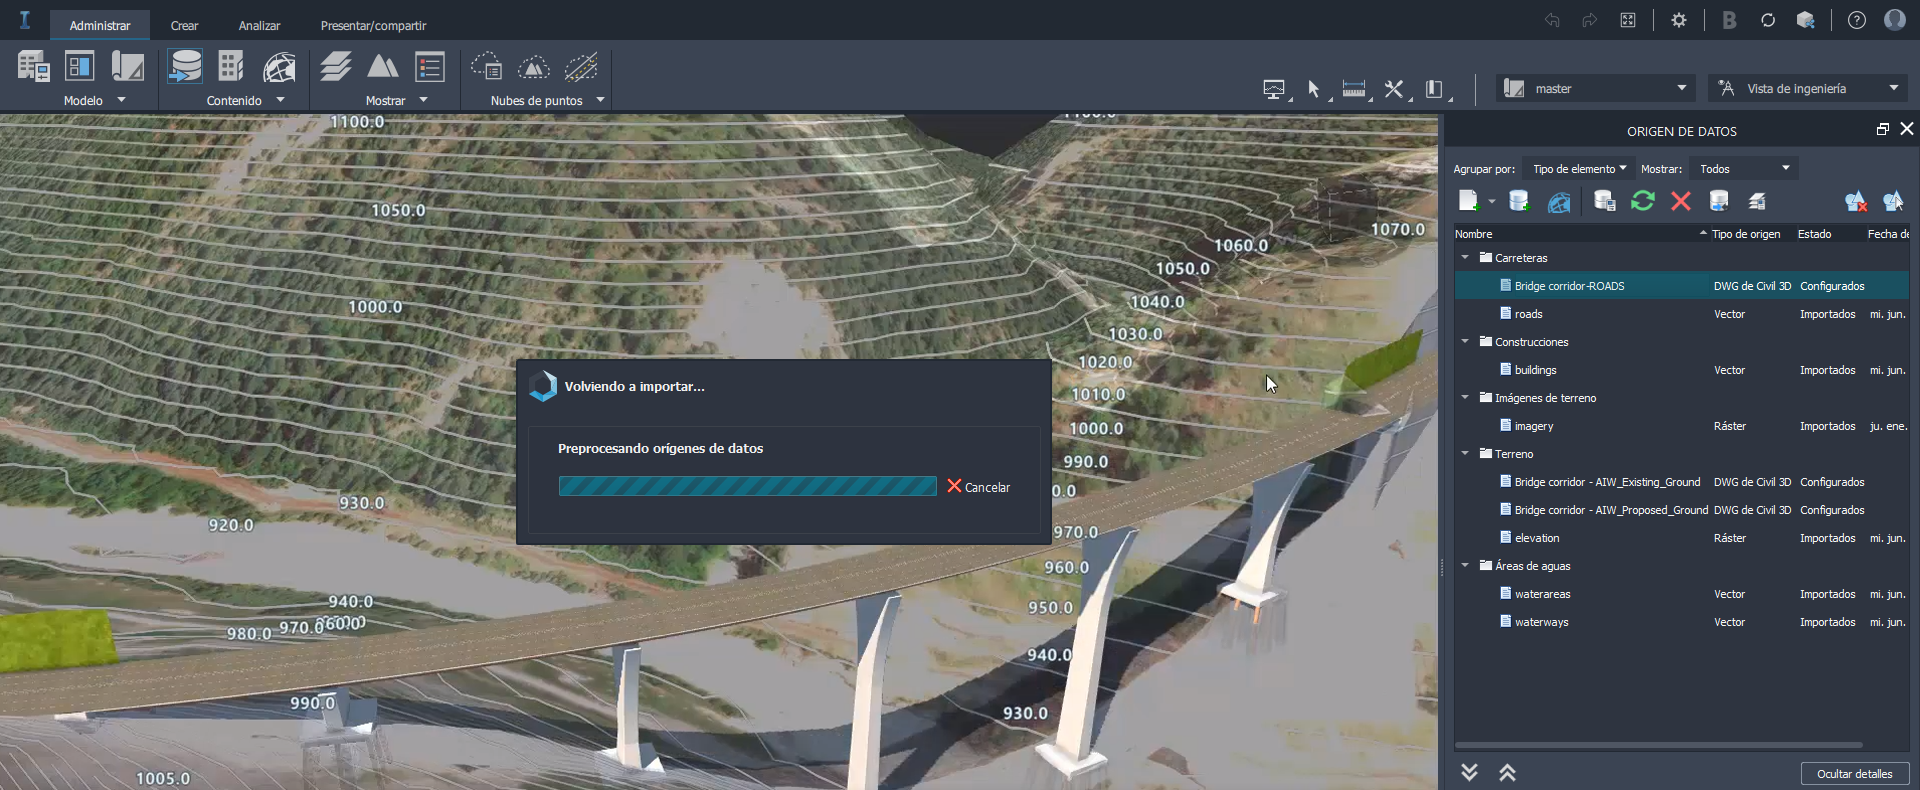Open the Vista de ingeniería view dropdown

pos(1807,88)
